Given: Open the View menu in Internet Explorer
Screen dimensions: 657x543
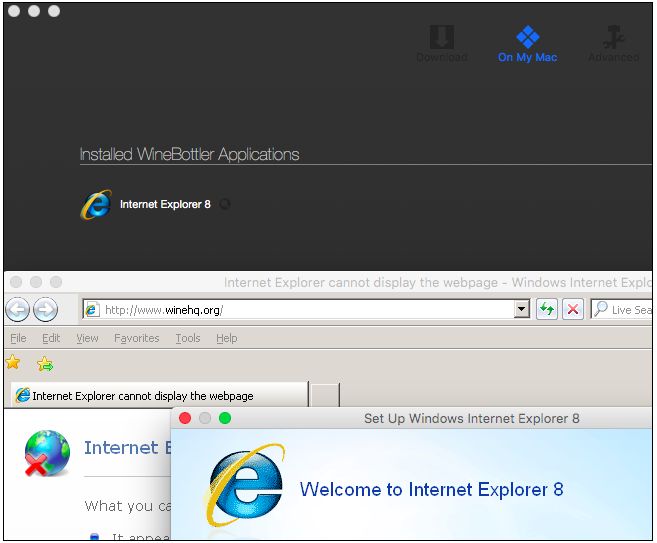Looking at the screenshot, I should [x=88, y=338].
